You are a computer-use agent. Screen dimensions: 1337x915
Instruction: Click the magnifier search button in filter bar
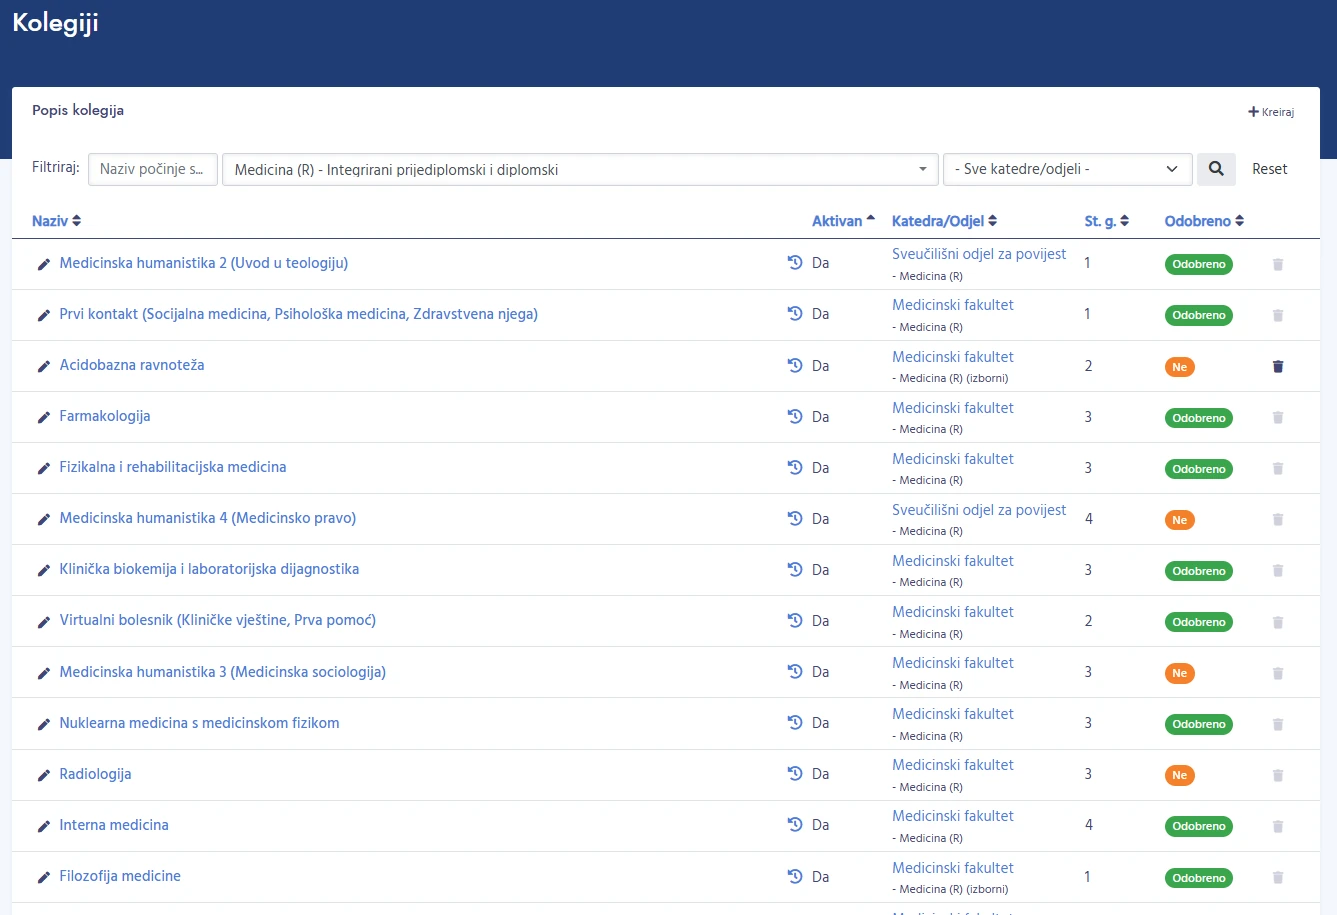[x=1216, y=169]
